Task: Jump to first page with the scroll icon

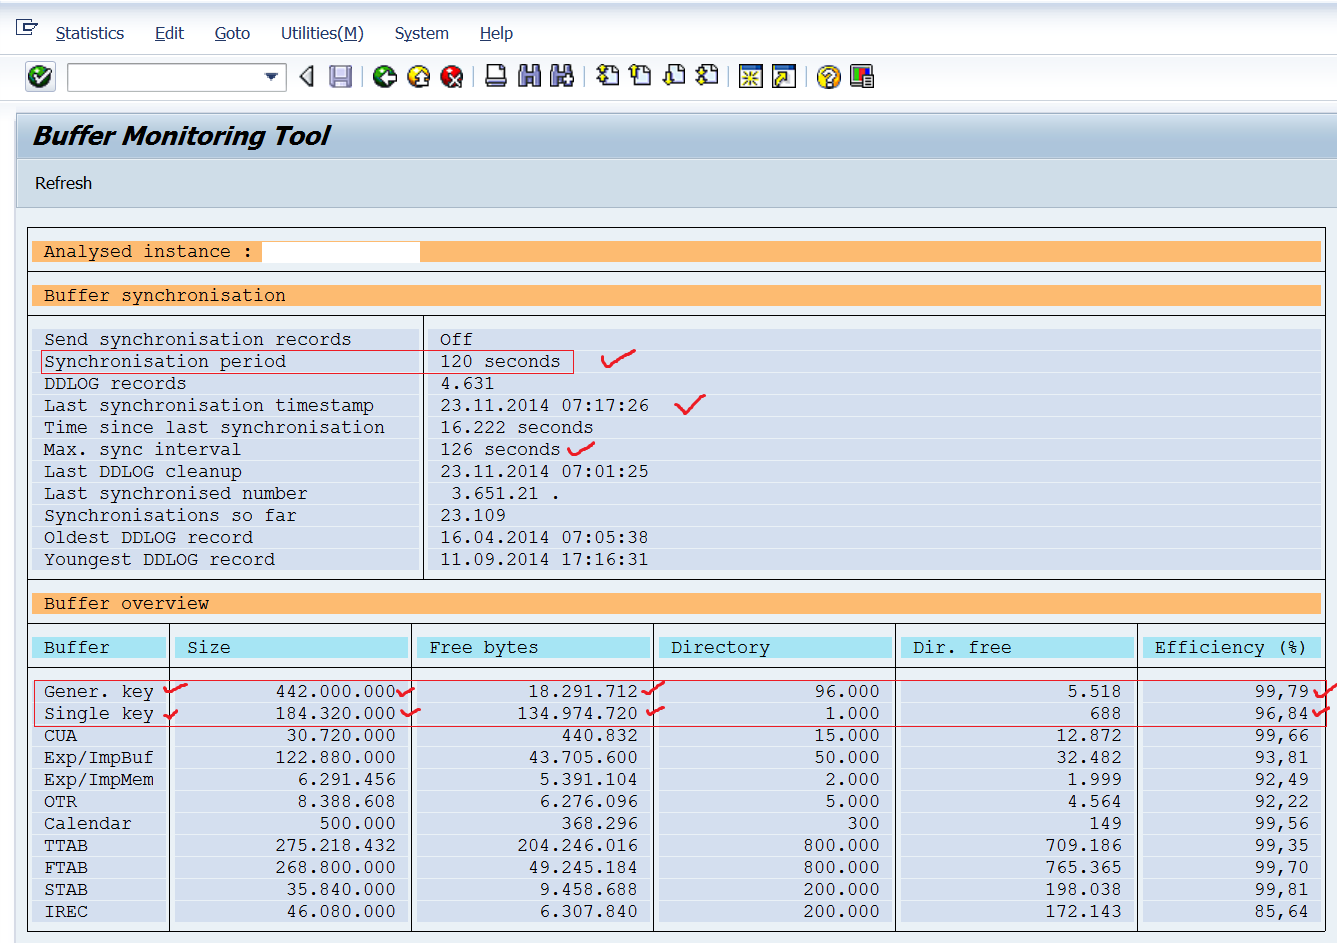Action: pyautogui.click(x=607, y=76)
